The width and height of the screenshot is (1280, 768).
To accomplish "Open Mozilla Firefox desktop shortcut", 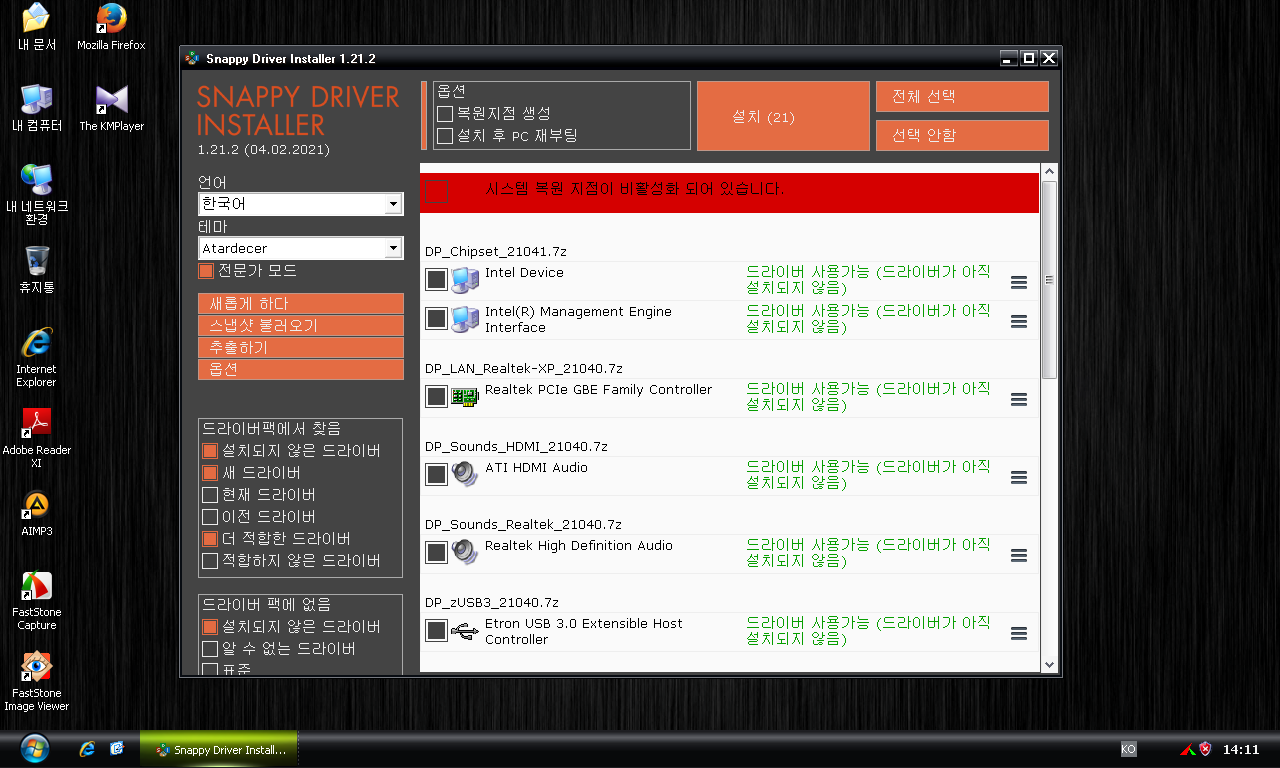I will 111,27.
